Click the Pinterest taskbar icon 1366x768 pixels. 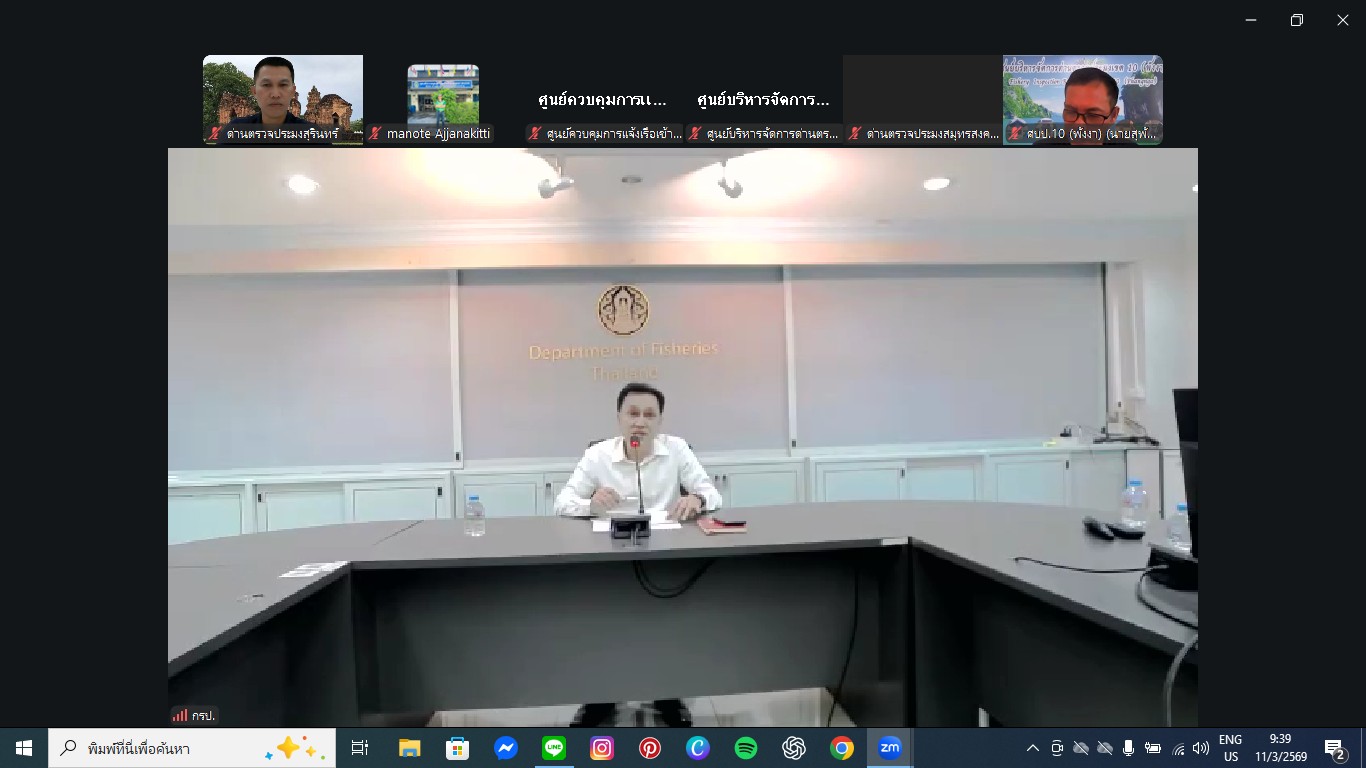(650, 748)
